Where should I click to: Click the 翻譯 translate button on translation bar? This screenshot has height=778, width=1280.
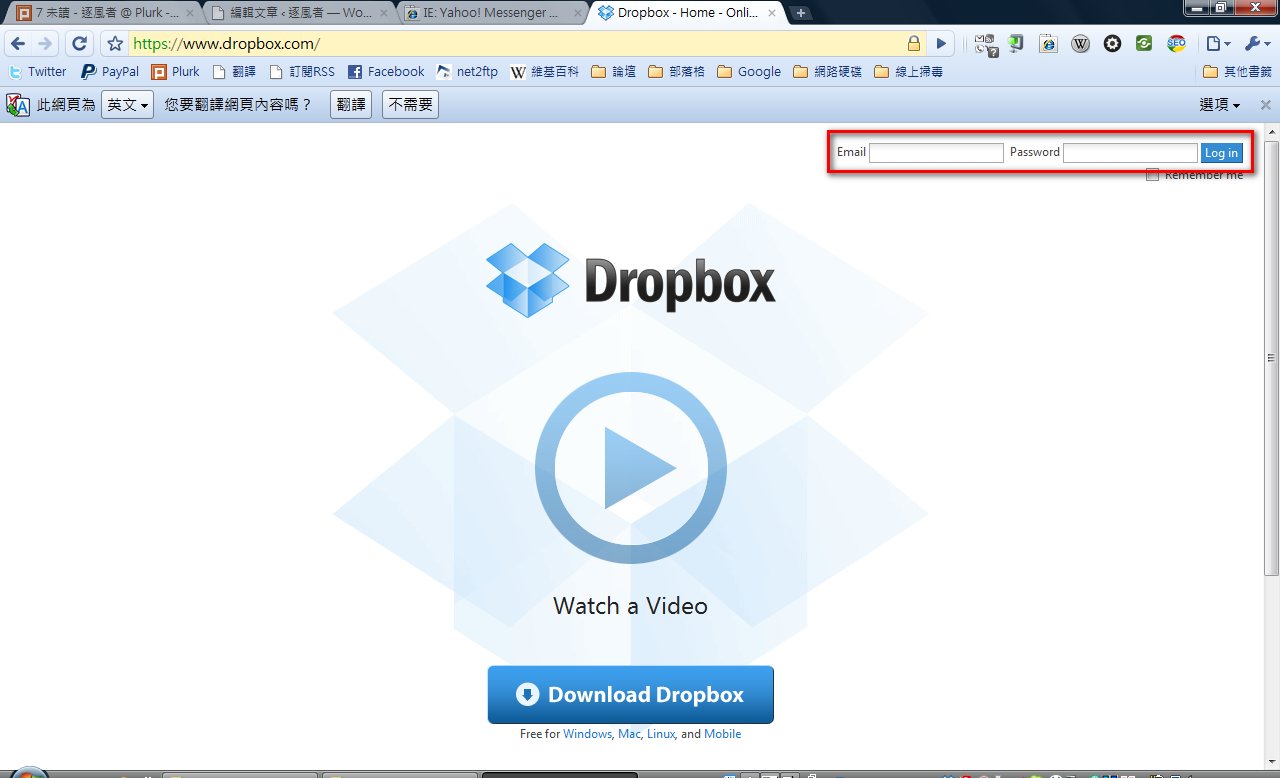(x=351, y=105)
